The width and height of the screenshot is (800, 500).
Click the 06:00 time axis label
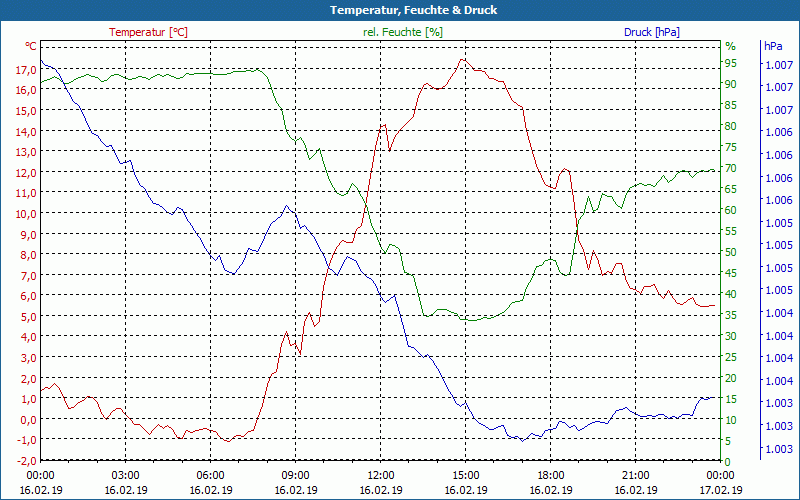(211, 476)
